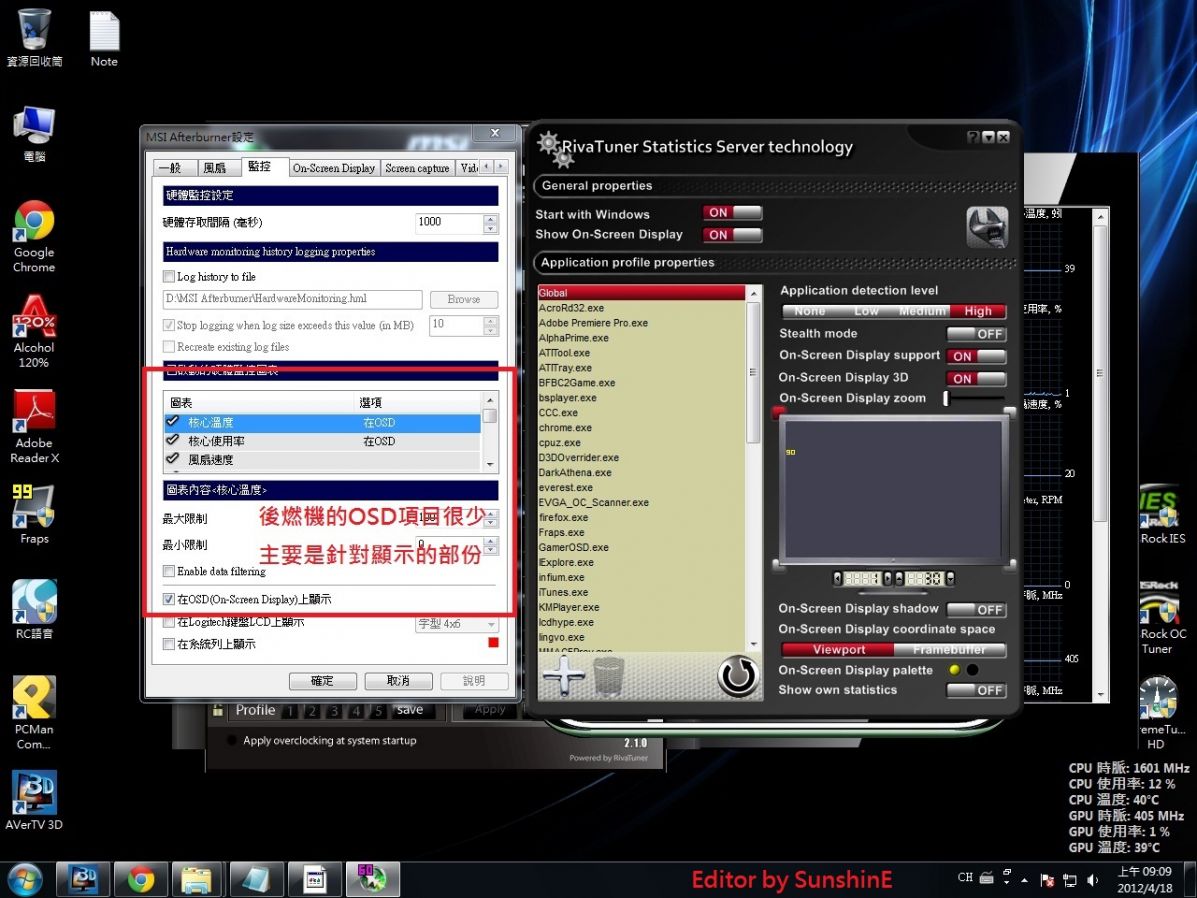
Task: Pick the black On-Screen Display palette color
Action: (x=973, y=670)
